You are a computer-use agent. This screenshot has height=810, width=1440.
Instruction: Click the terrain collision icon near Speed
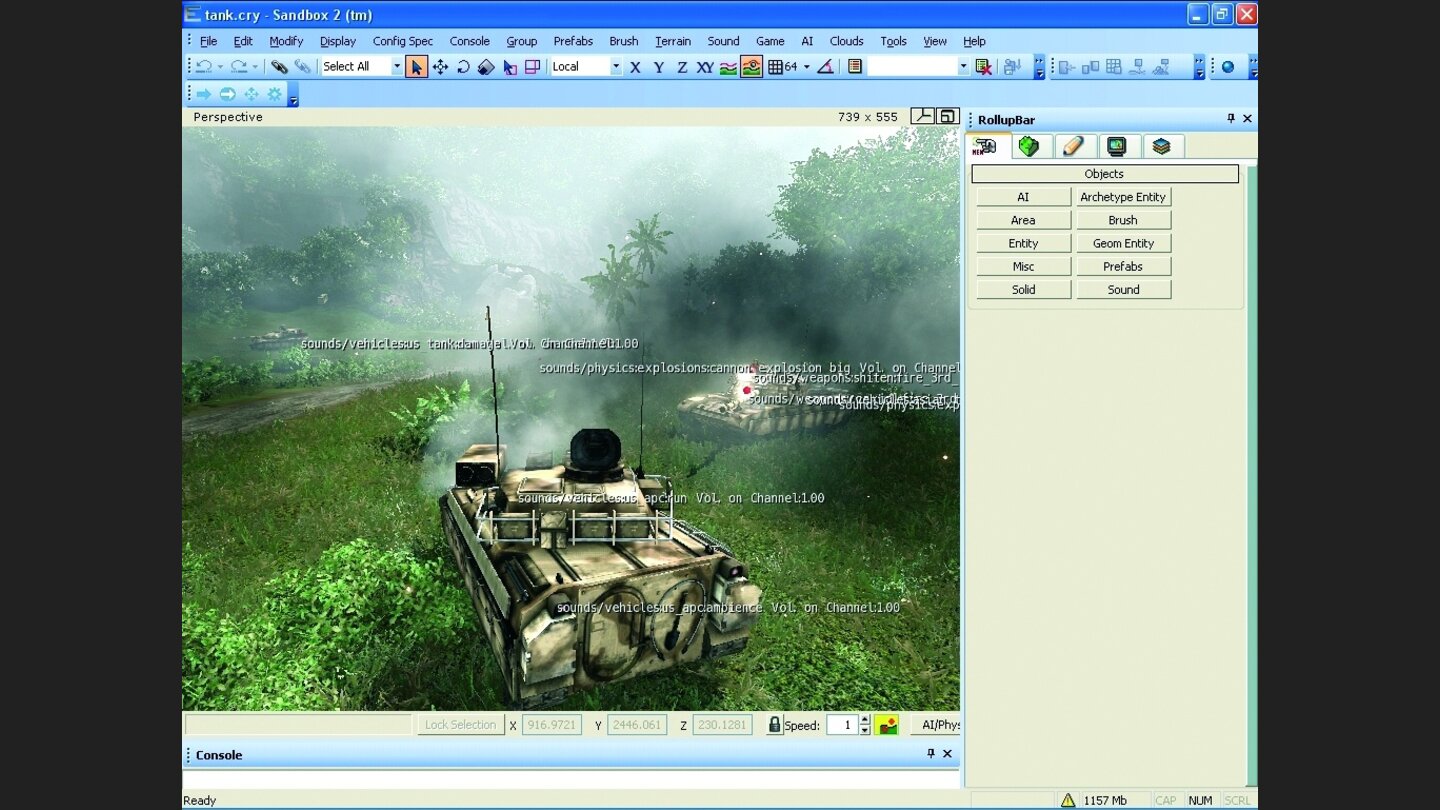click(886, 725)
